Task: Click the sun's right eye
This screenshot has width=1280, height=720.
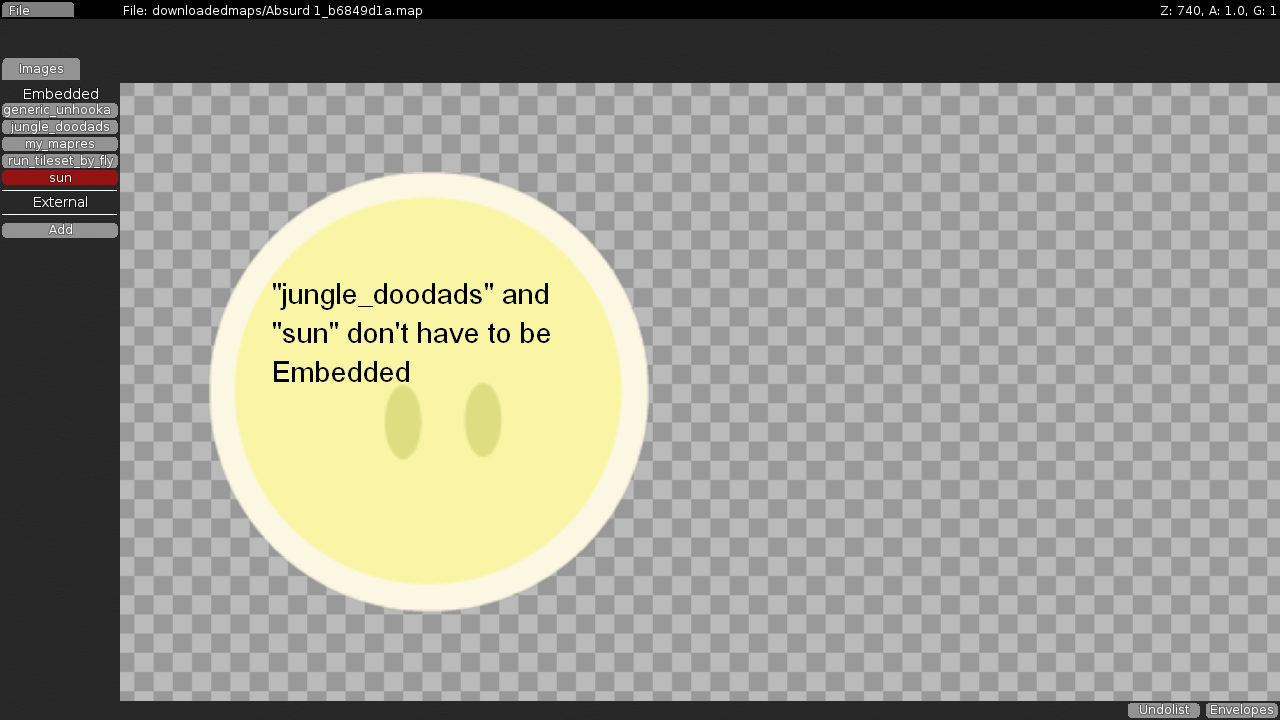Action: click(x=483, y=419)
